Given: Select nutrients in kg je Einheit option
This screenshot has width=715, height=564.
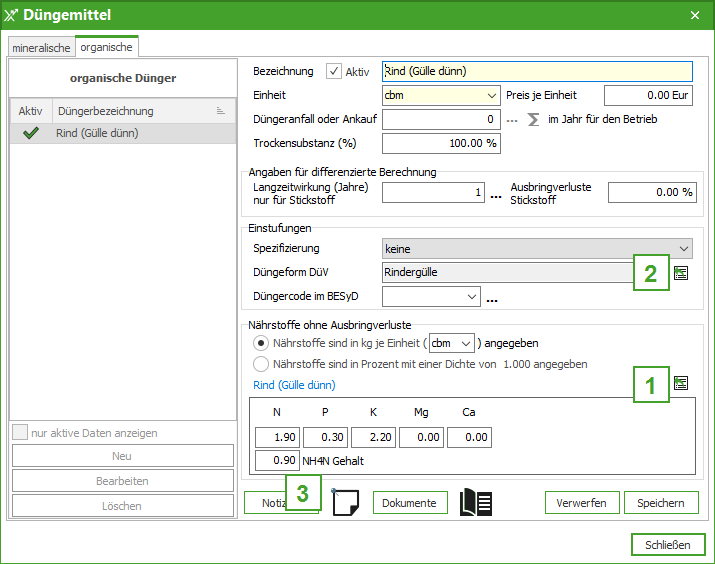Looking at the screenshot, I should pyautogui.click(x=261, y=342).
